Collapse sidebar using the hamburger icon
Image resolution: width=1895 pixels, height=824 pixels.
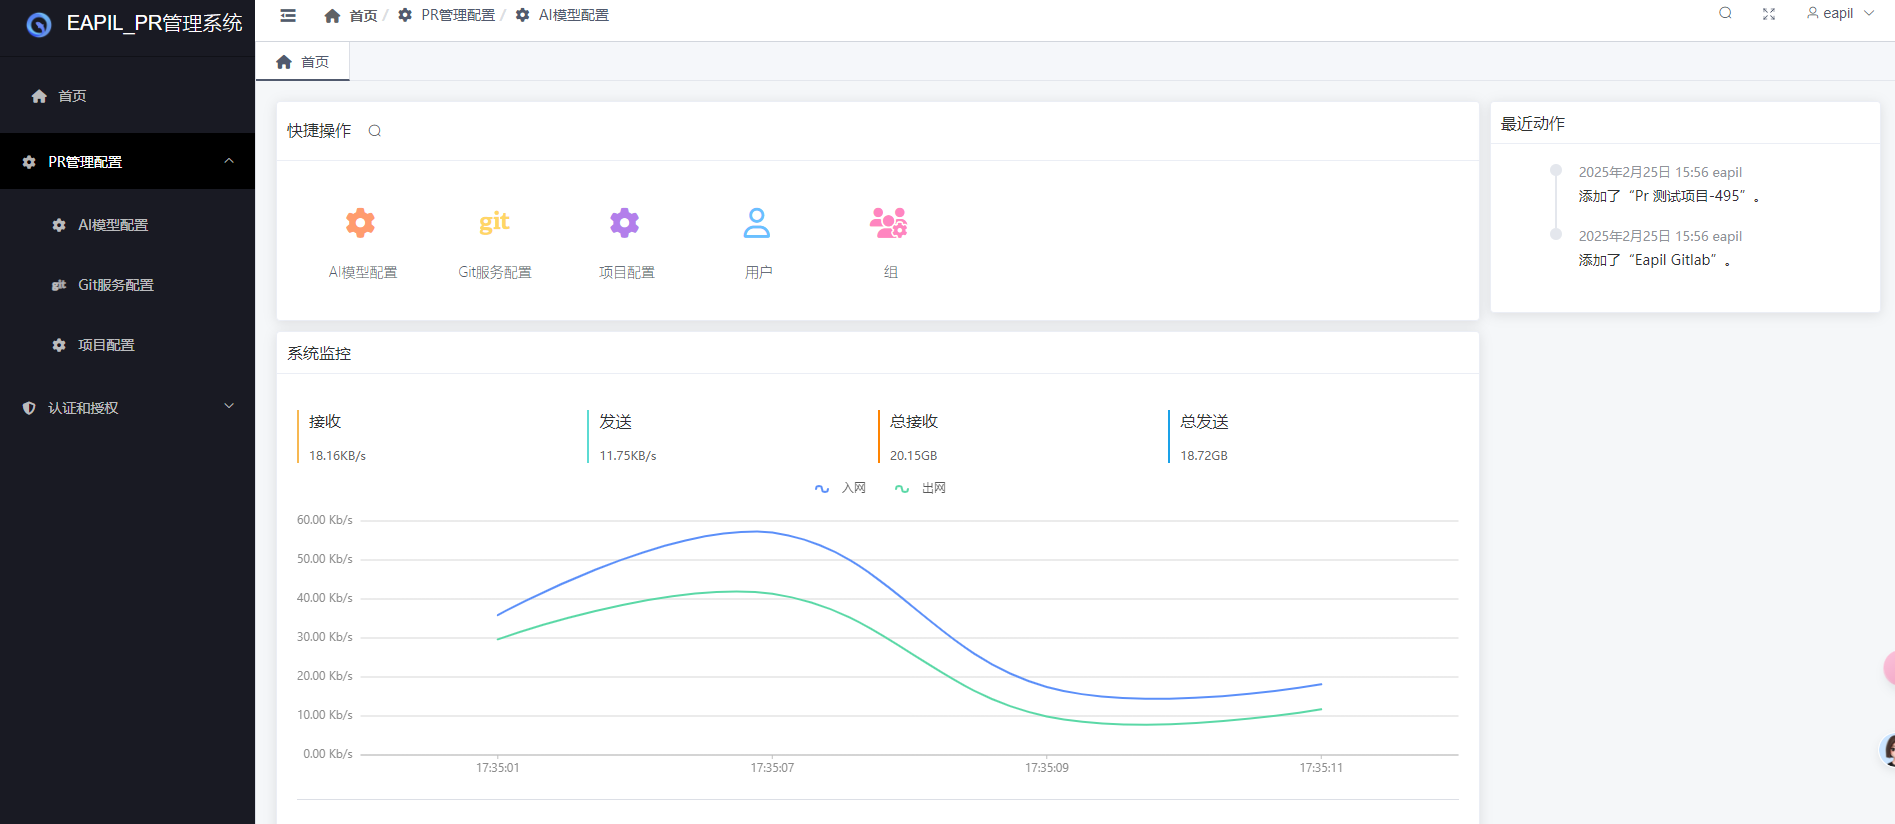[x=288, y=15]
